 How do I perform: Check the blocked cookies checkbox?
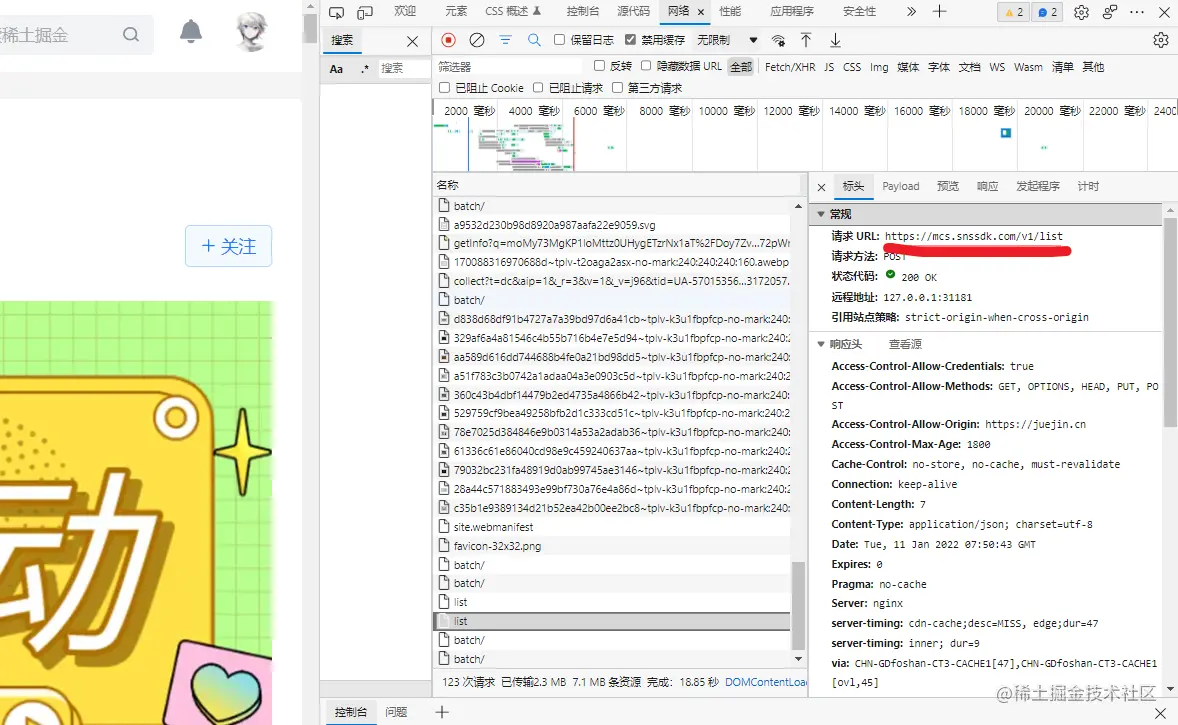pyautogui.click(x=445, y=88)
